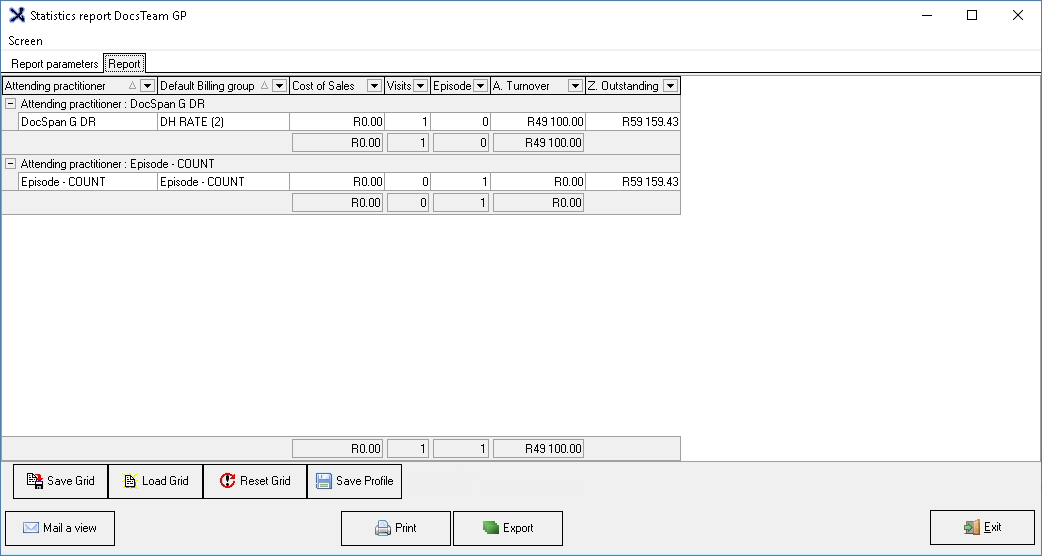This screenshot has height=556, width=1042.
Task: Click the Save Profile disk icon
Action: 324,481
